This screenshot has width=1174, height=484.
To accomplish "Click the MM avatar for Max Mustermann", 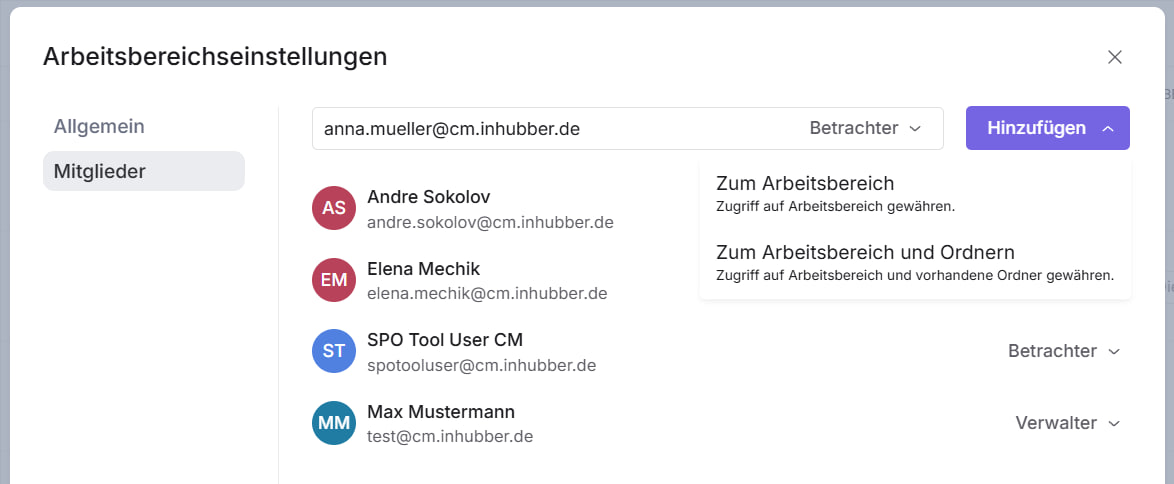I will (334, 424).
